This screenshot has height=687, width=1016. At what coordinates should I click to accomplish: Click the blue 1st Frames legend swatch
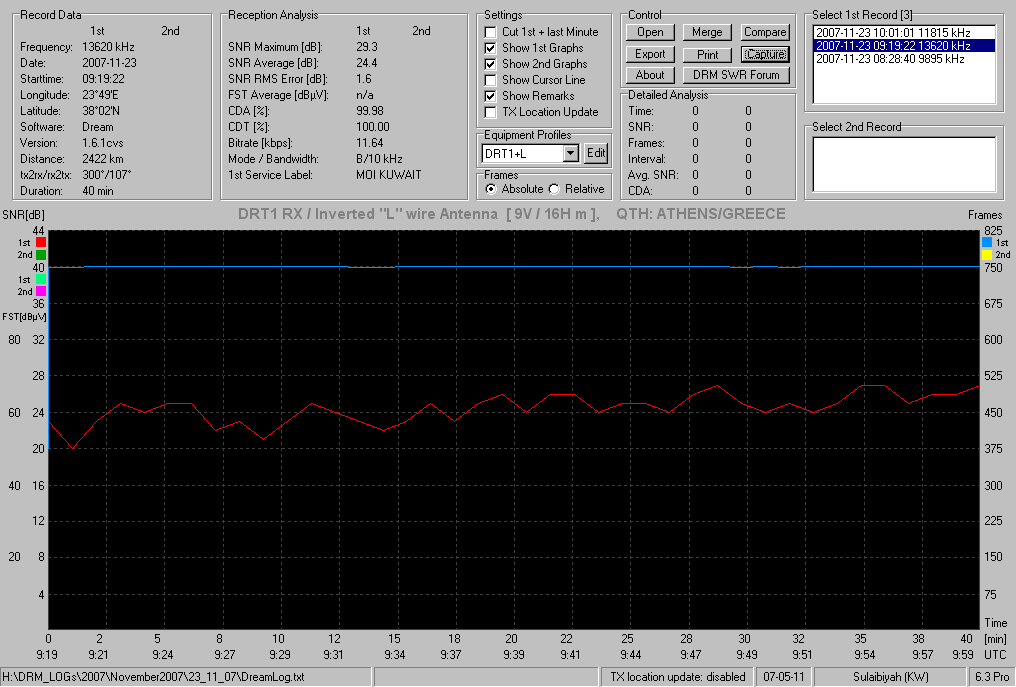click(x=987, y=242)
